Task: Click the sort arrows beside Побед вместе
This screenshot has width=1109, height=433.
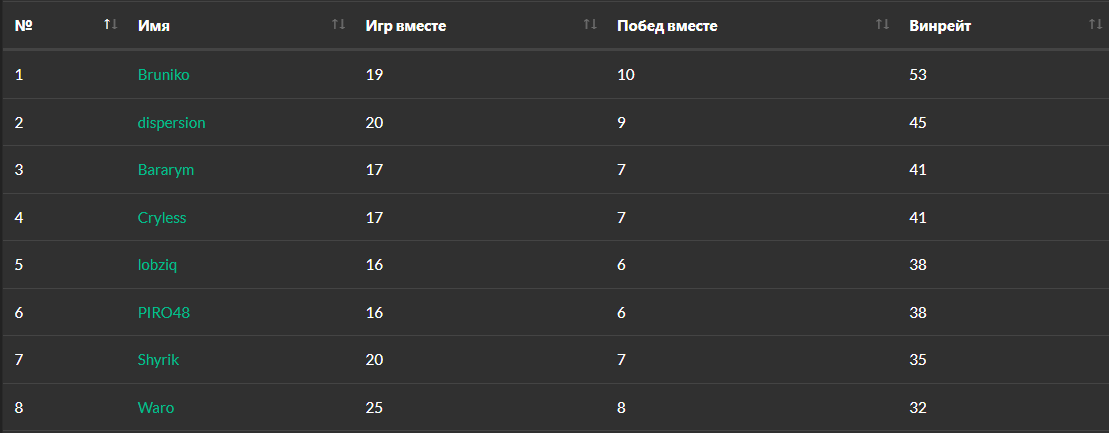Action: coord(882,24)
